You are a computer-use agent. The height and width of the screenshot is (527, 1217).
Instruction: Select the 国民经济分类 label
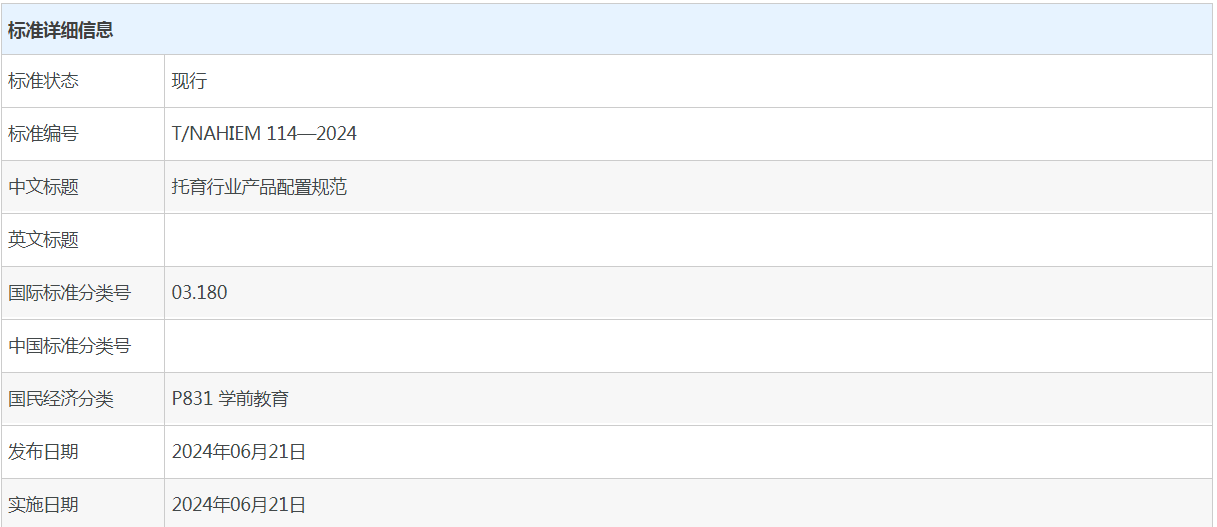click(61, 399)
